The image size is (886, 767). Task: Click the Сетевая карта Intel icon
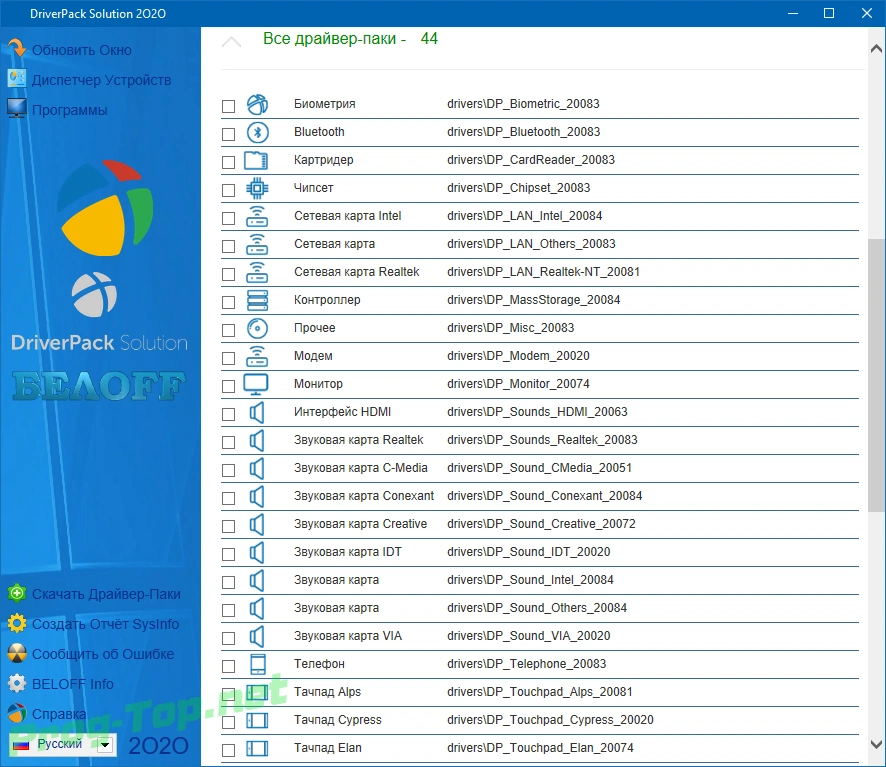coord(257,216)
